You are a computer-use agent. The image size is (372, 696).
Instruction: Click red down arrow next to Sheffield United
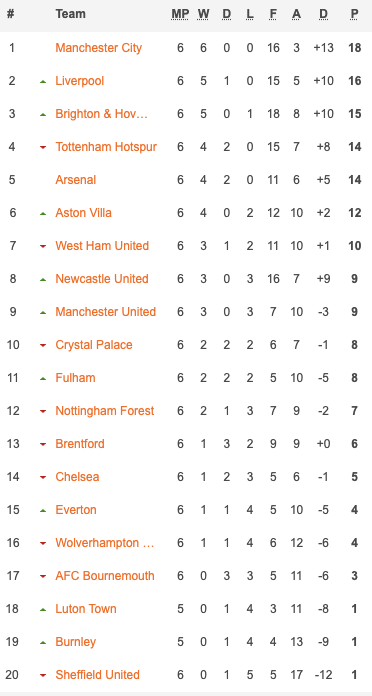(x=43, y=676)
